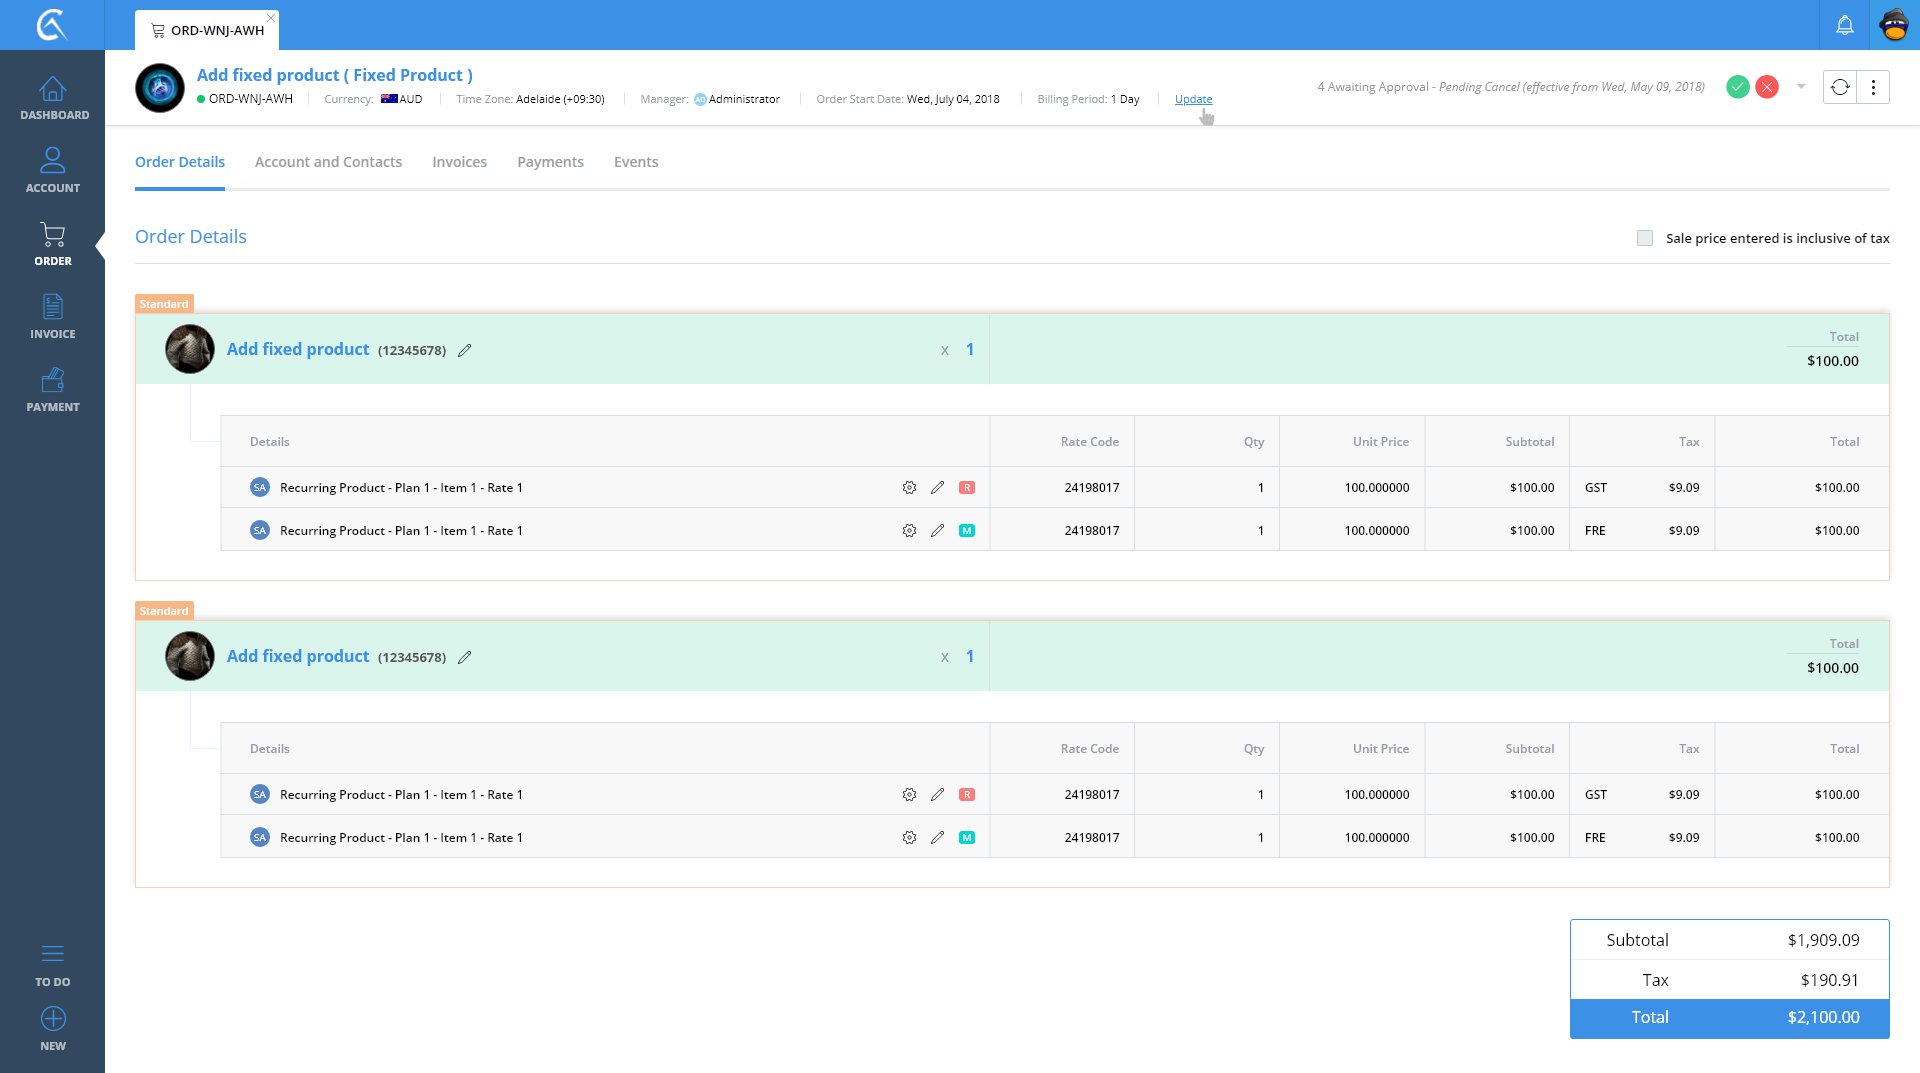The image size is (1920, 1073).
Task: Close the ORD-WNJ-AWH tab
Action: click(x=271, y=18)
